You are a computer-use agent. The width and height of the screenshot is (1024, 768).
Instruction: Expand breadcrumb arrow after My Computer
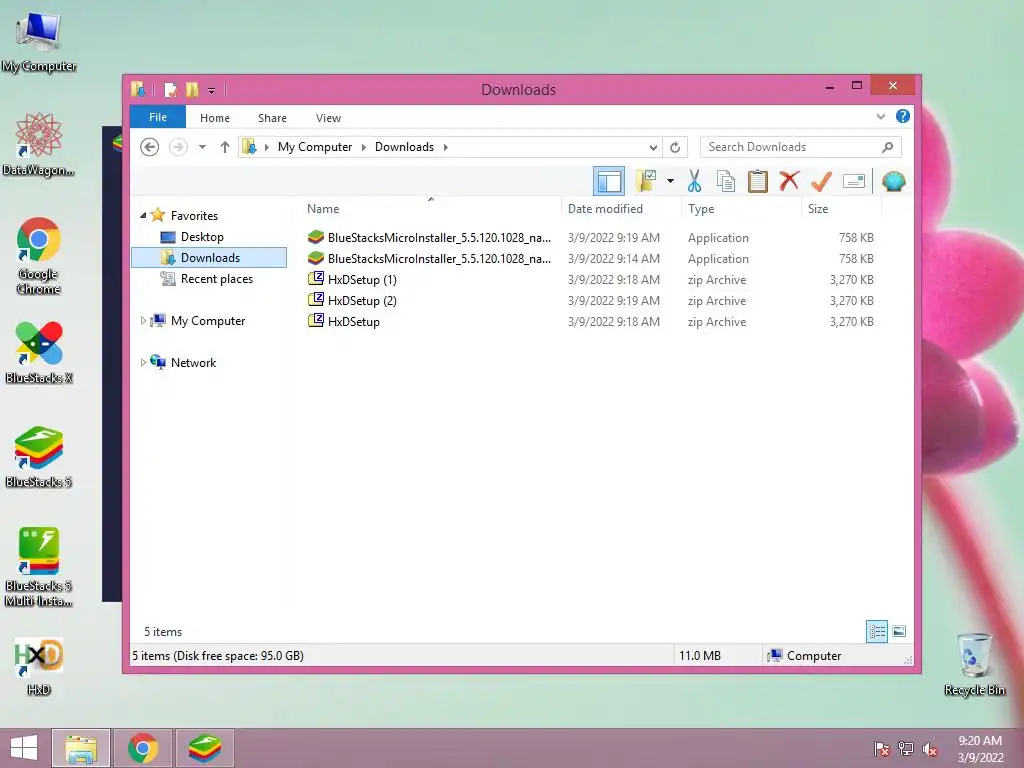pos(364,147)
